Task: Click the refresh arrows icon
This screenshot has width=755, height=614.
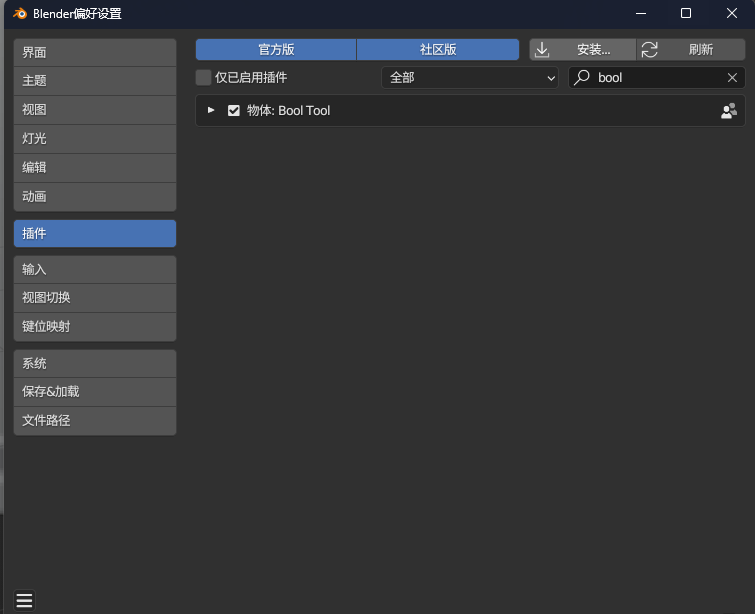Action: [650, 50]
